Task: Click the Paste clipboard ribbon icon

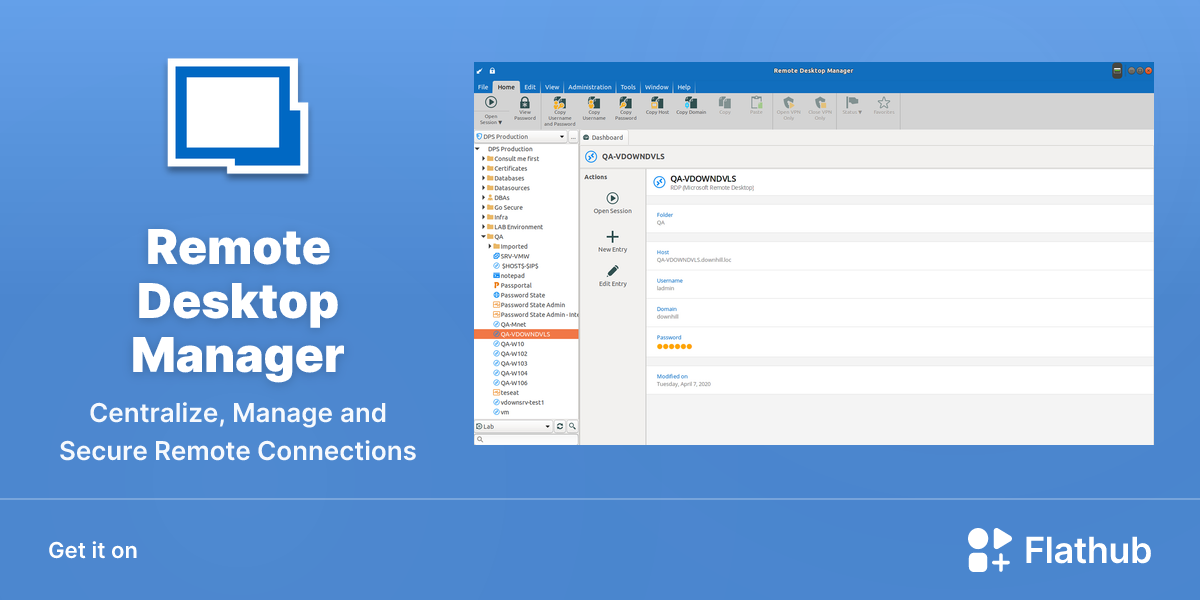Action: click(x=756, y=102)
